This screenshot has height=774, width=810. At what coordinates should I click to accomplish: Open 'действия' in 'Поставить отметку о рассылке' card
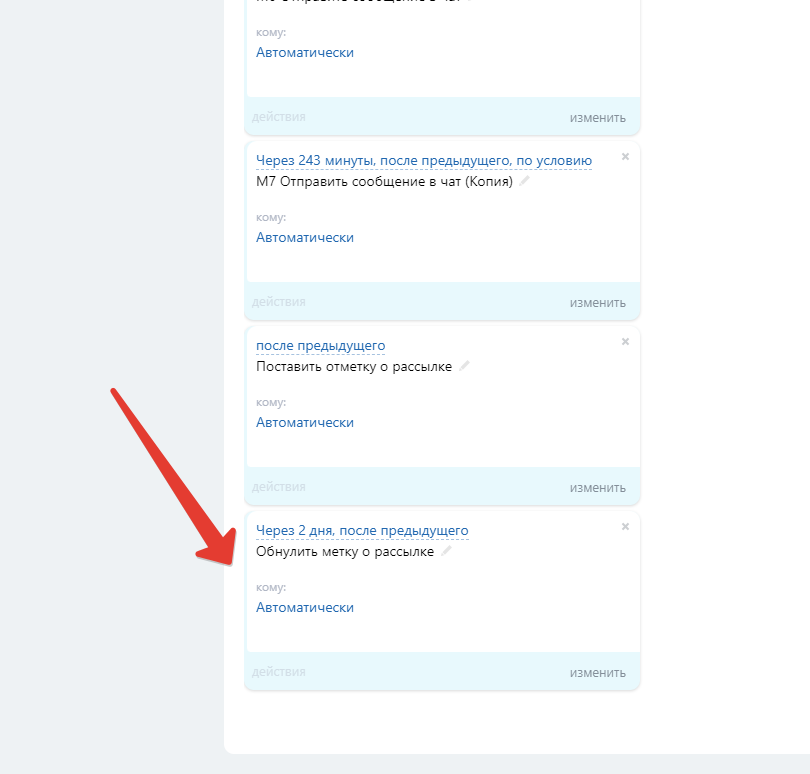click(279, 487)
